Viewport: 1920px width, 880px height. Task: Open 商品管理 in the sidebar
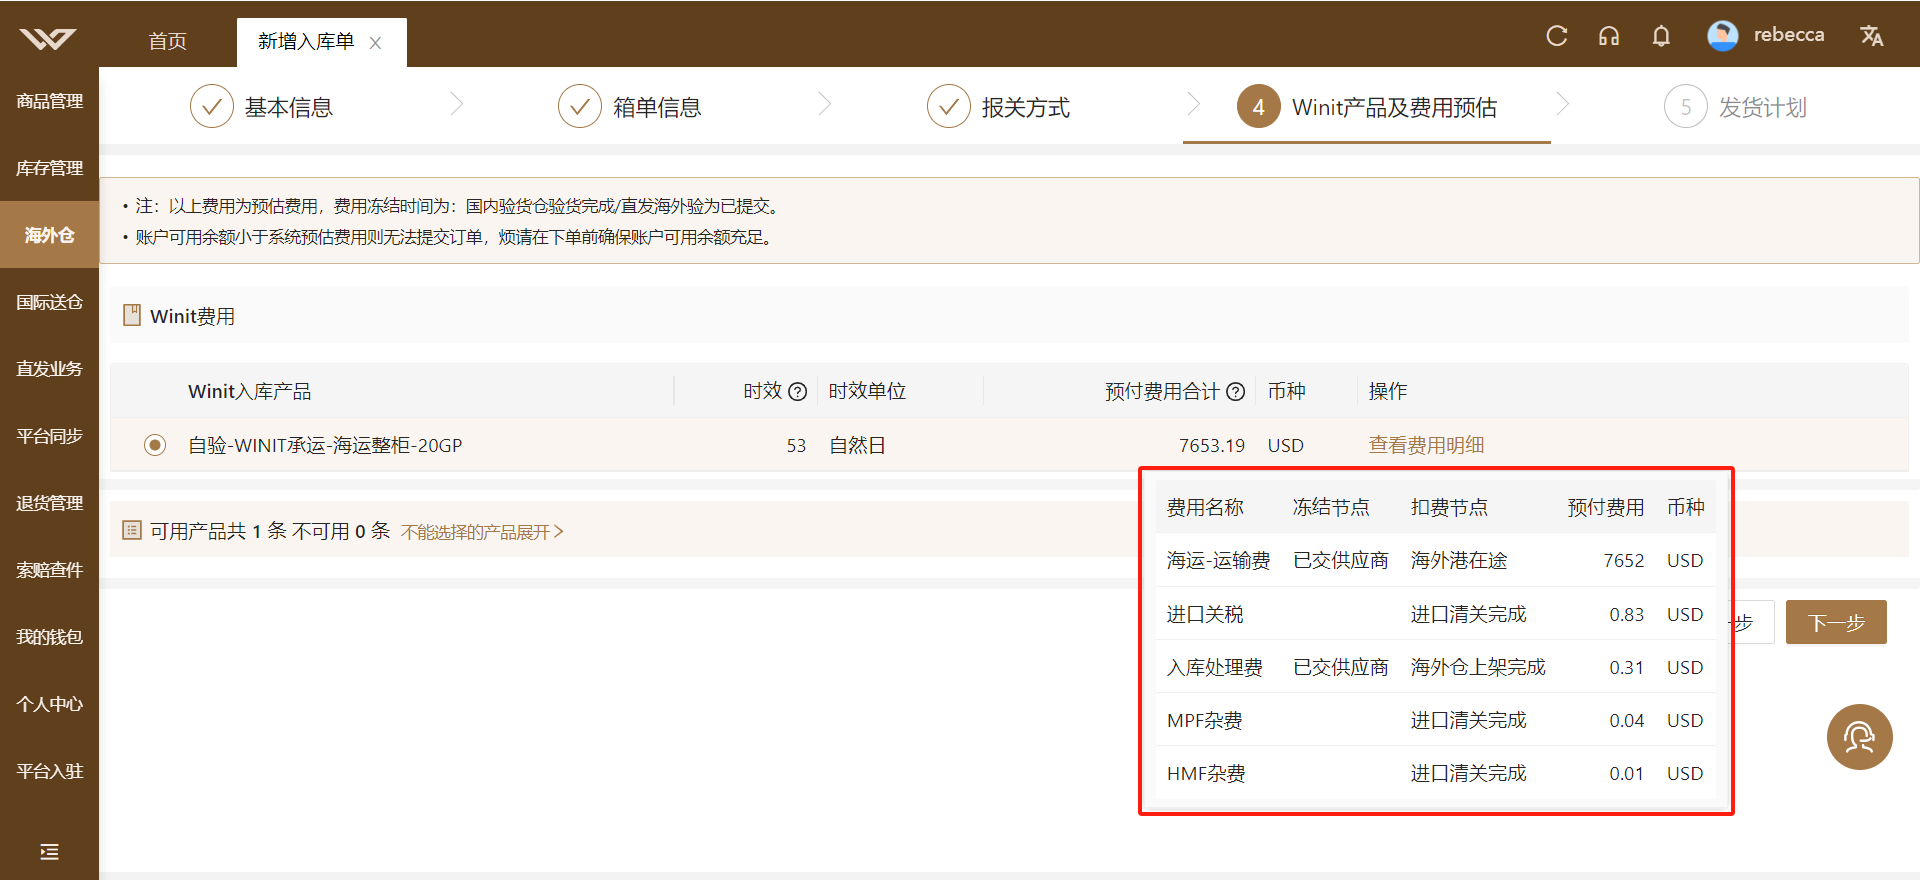49,101
